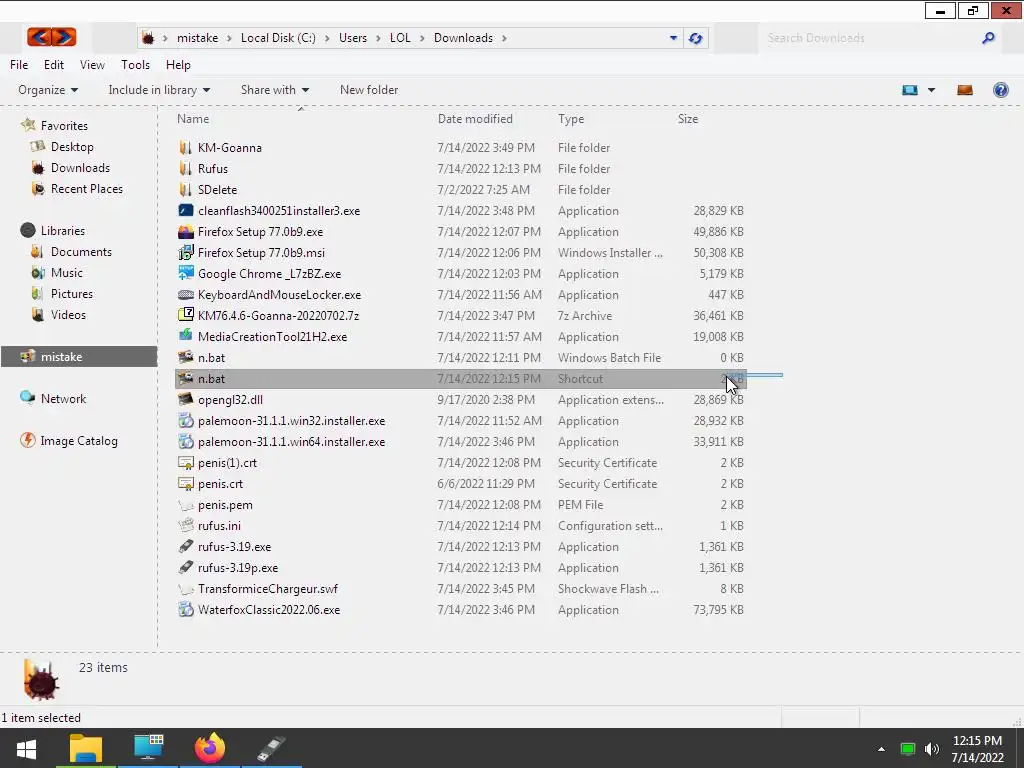
Task: Select the cleanflash3400251installer3.exe icon
Action: [x=186, y=210]
